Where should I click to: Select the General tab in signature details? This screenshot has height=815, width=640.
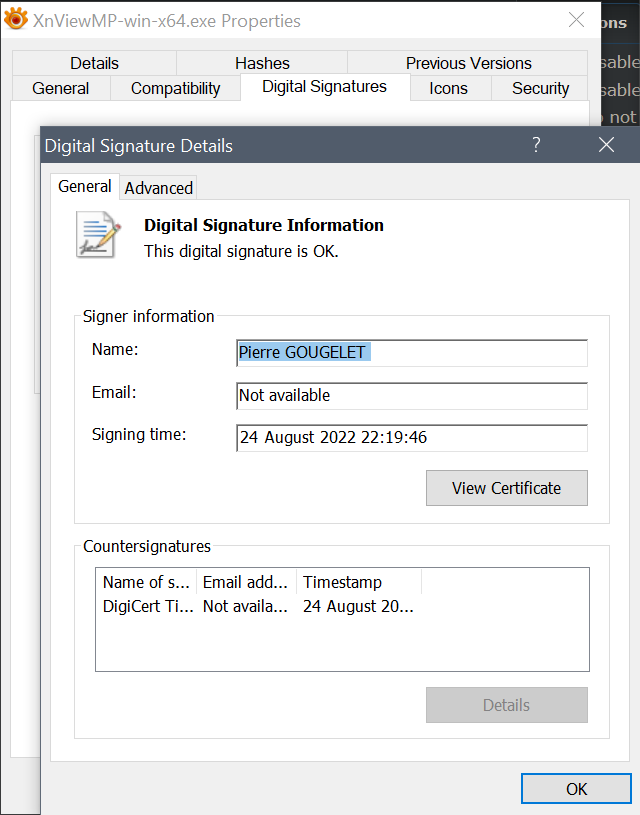tap(84, 187)
